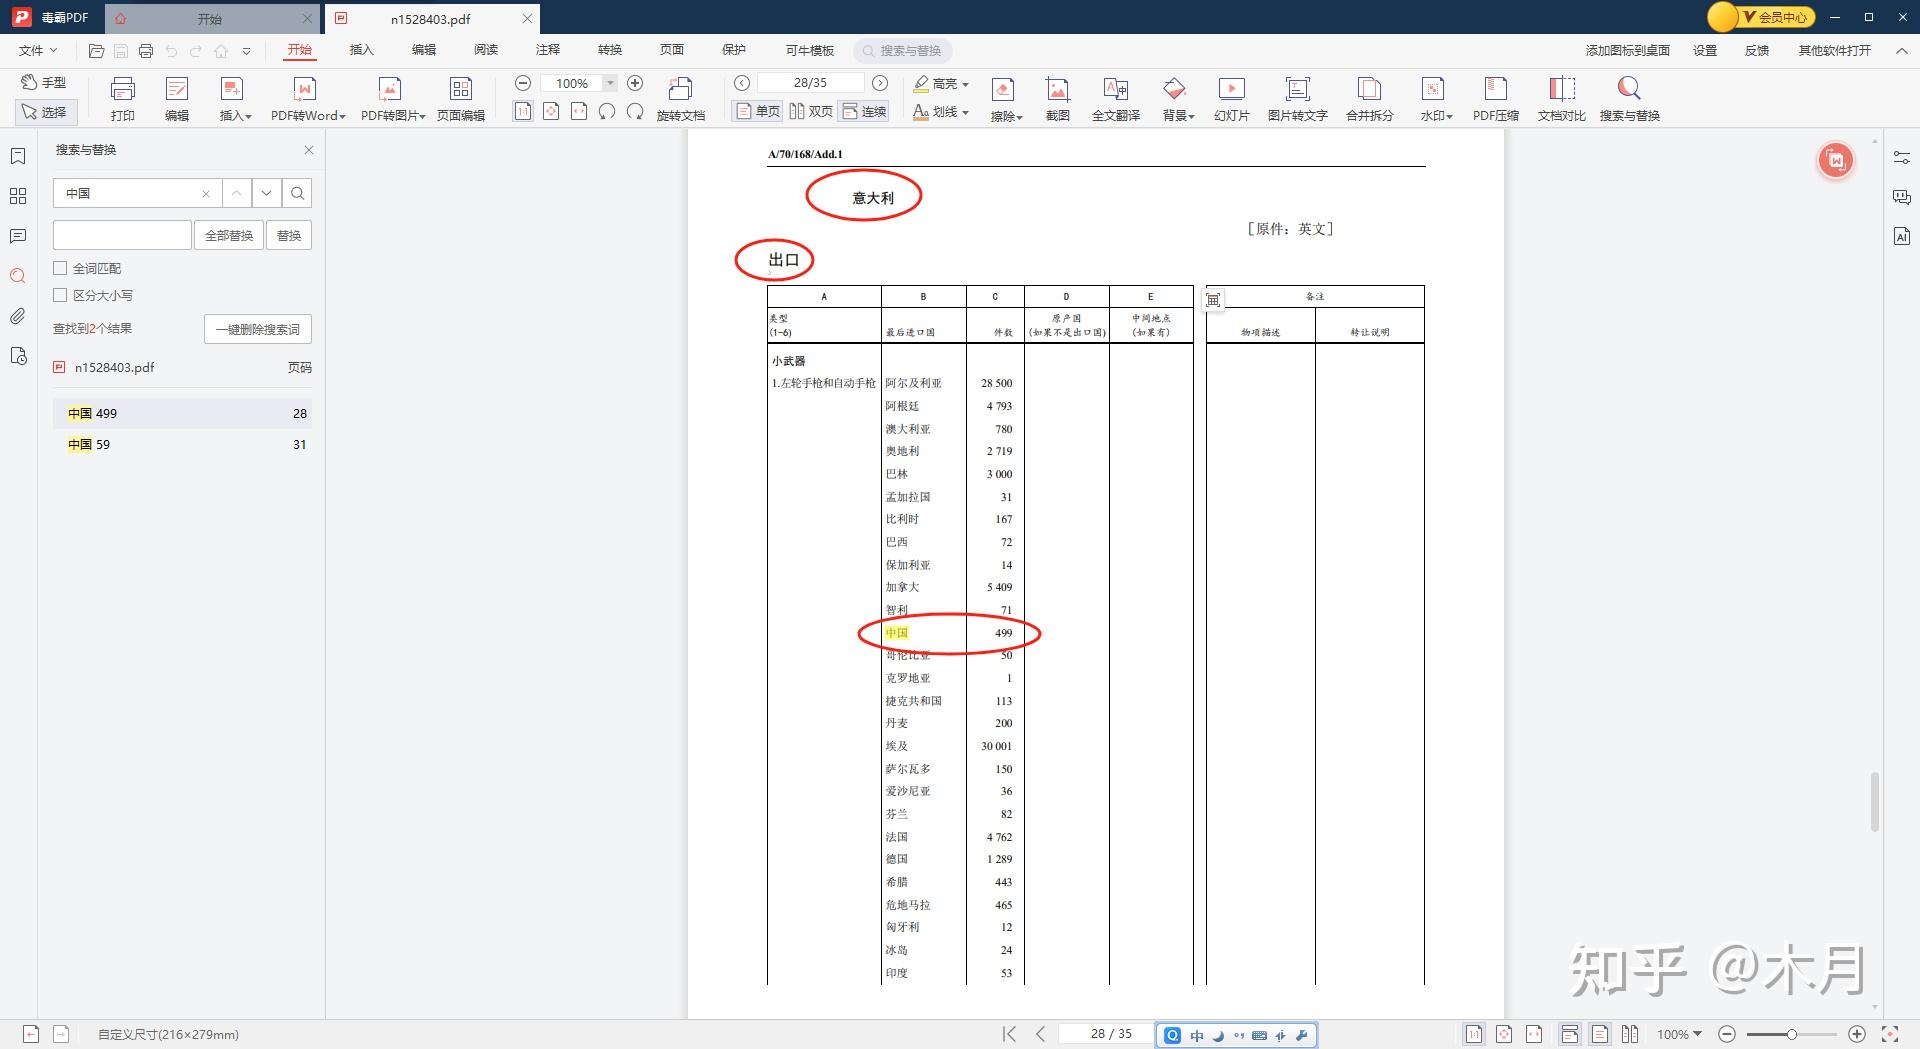
Task: Zoom in with the plus icon beside 100%
Action: [x=635, y=83]
